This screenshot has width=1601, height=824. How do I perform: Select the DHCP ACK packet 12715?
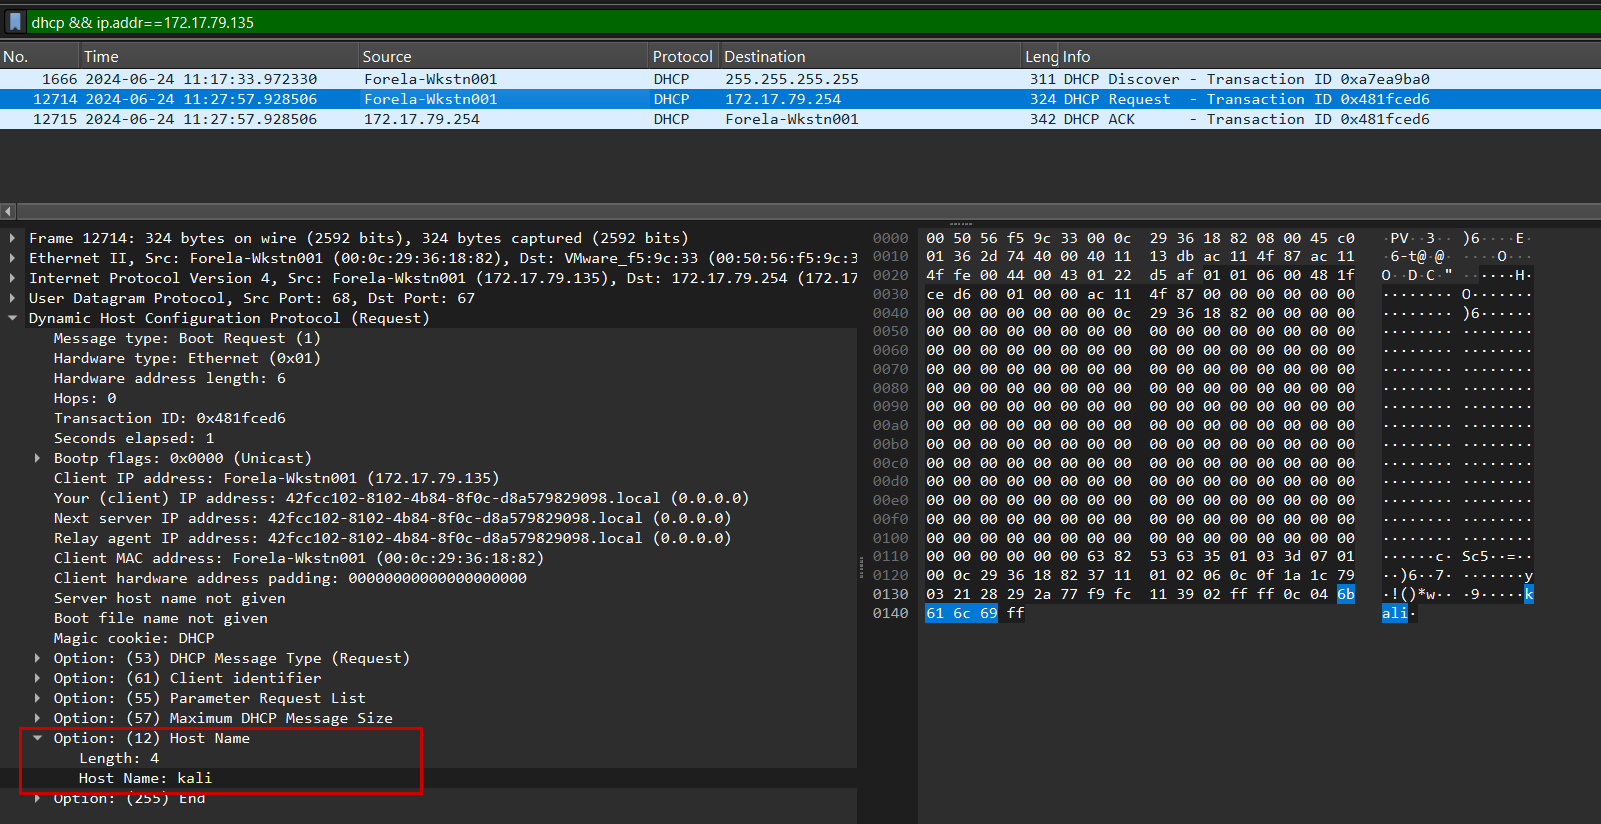pyautogui.click(x=700, y=119)
